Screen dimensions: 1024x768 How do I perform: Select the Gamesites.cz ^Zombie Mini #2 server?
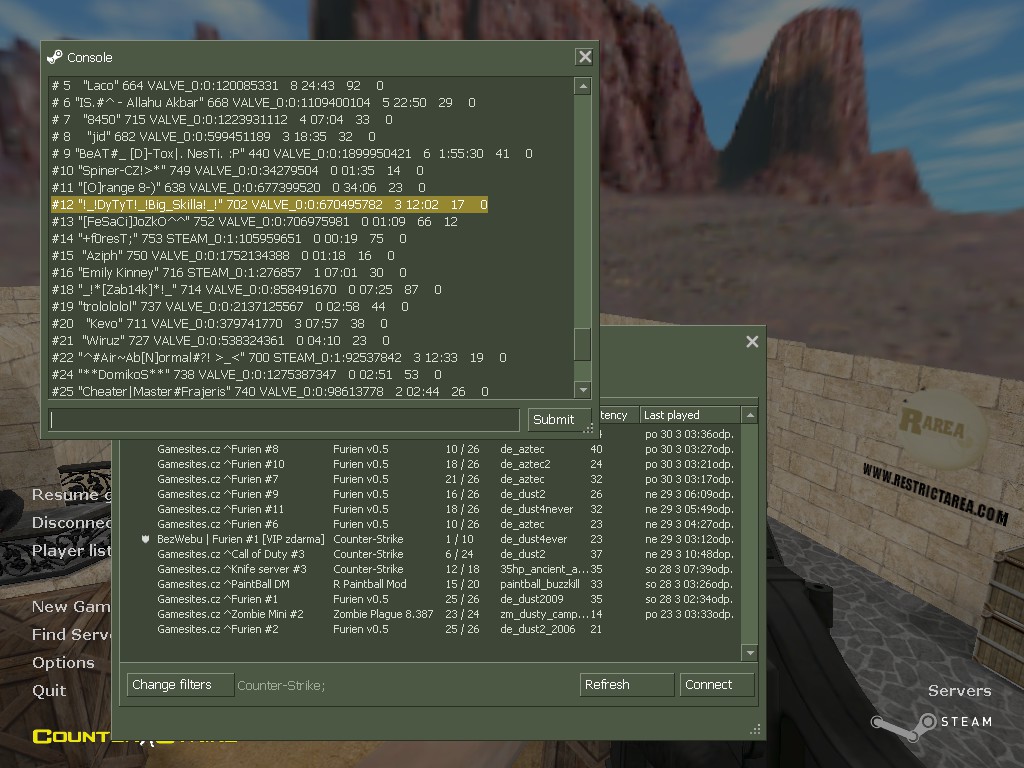(230, 614)
